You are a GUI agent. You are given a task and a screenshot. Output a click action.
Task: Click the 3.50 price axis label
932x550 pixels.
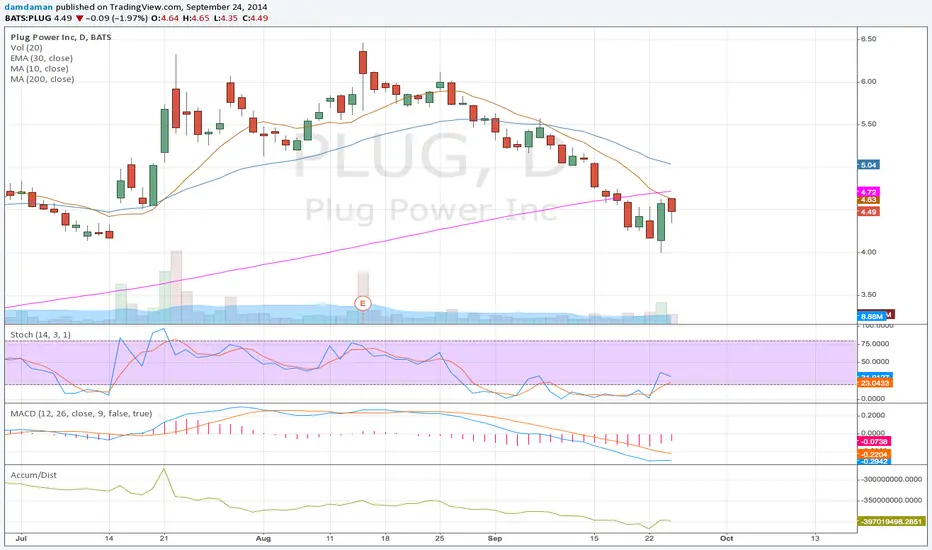pyautogui.click(x=868, y=294)
